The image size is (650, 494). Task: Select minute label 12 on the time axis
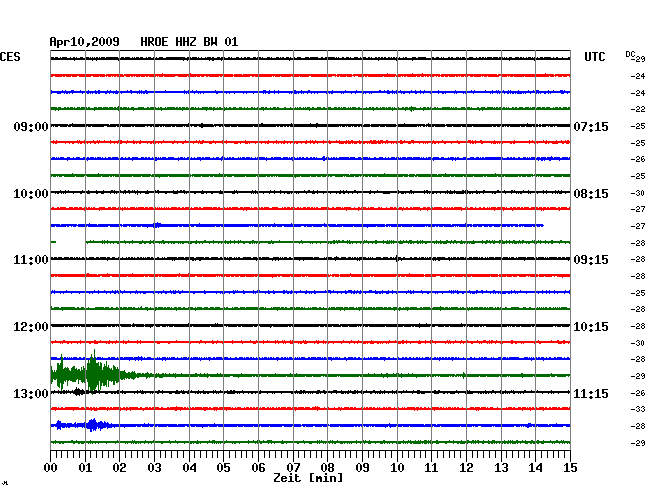click(x=466, y=467)
